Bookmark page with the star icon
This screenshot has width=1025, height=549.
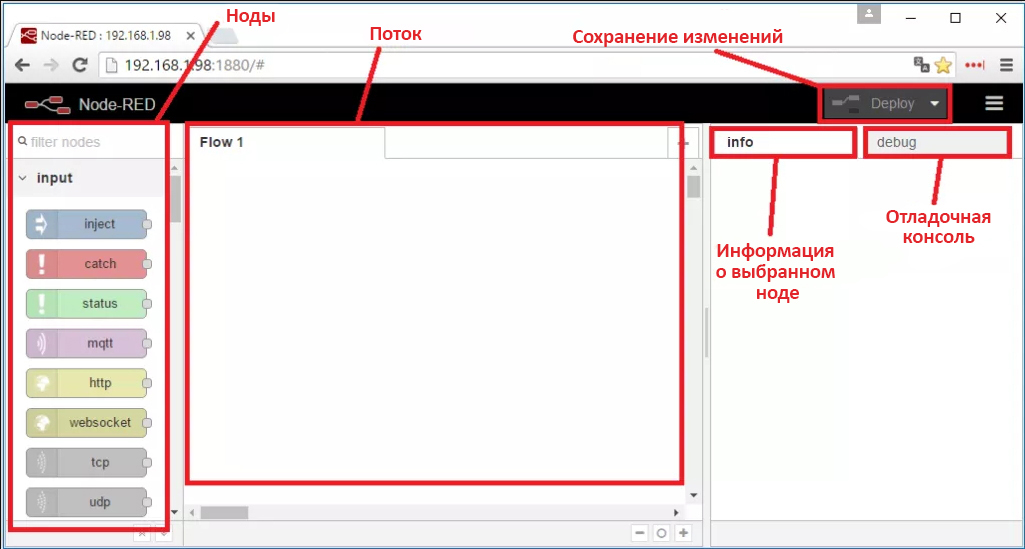point(942,65)
